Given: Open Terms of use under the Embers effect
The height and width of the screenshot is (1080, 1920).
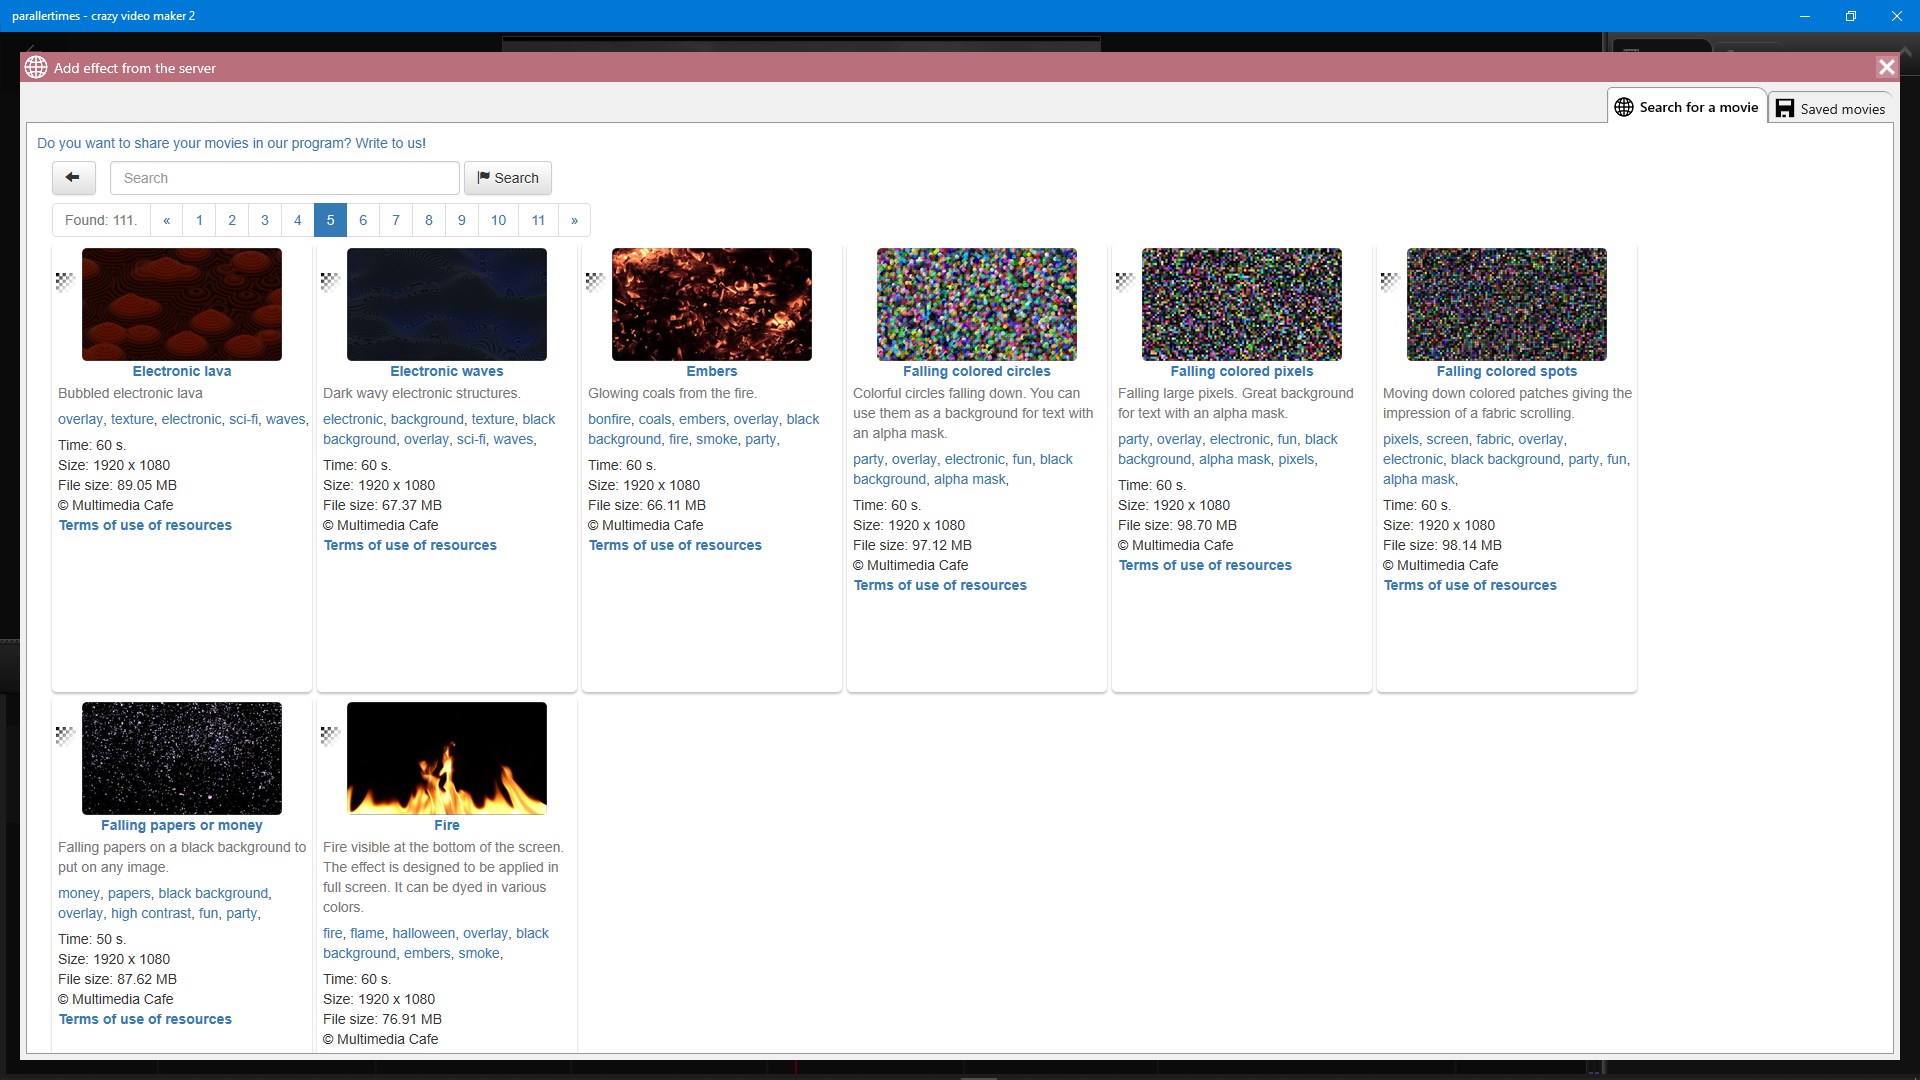Looking at the screenshot, I should coord(675,545).
